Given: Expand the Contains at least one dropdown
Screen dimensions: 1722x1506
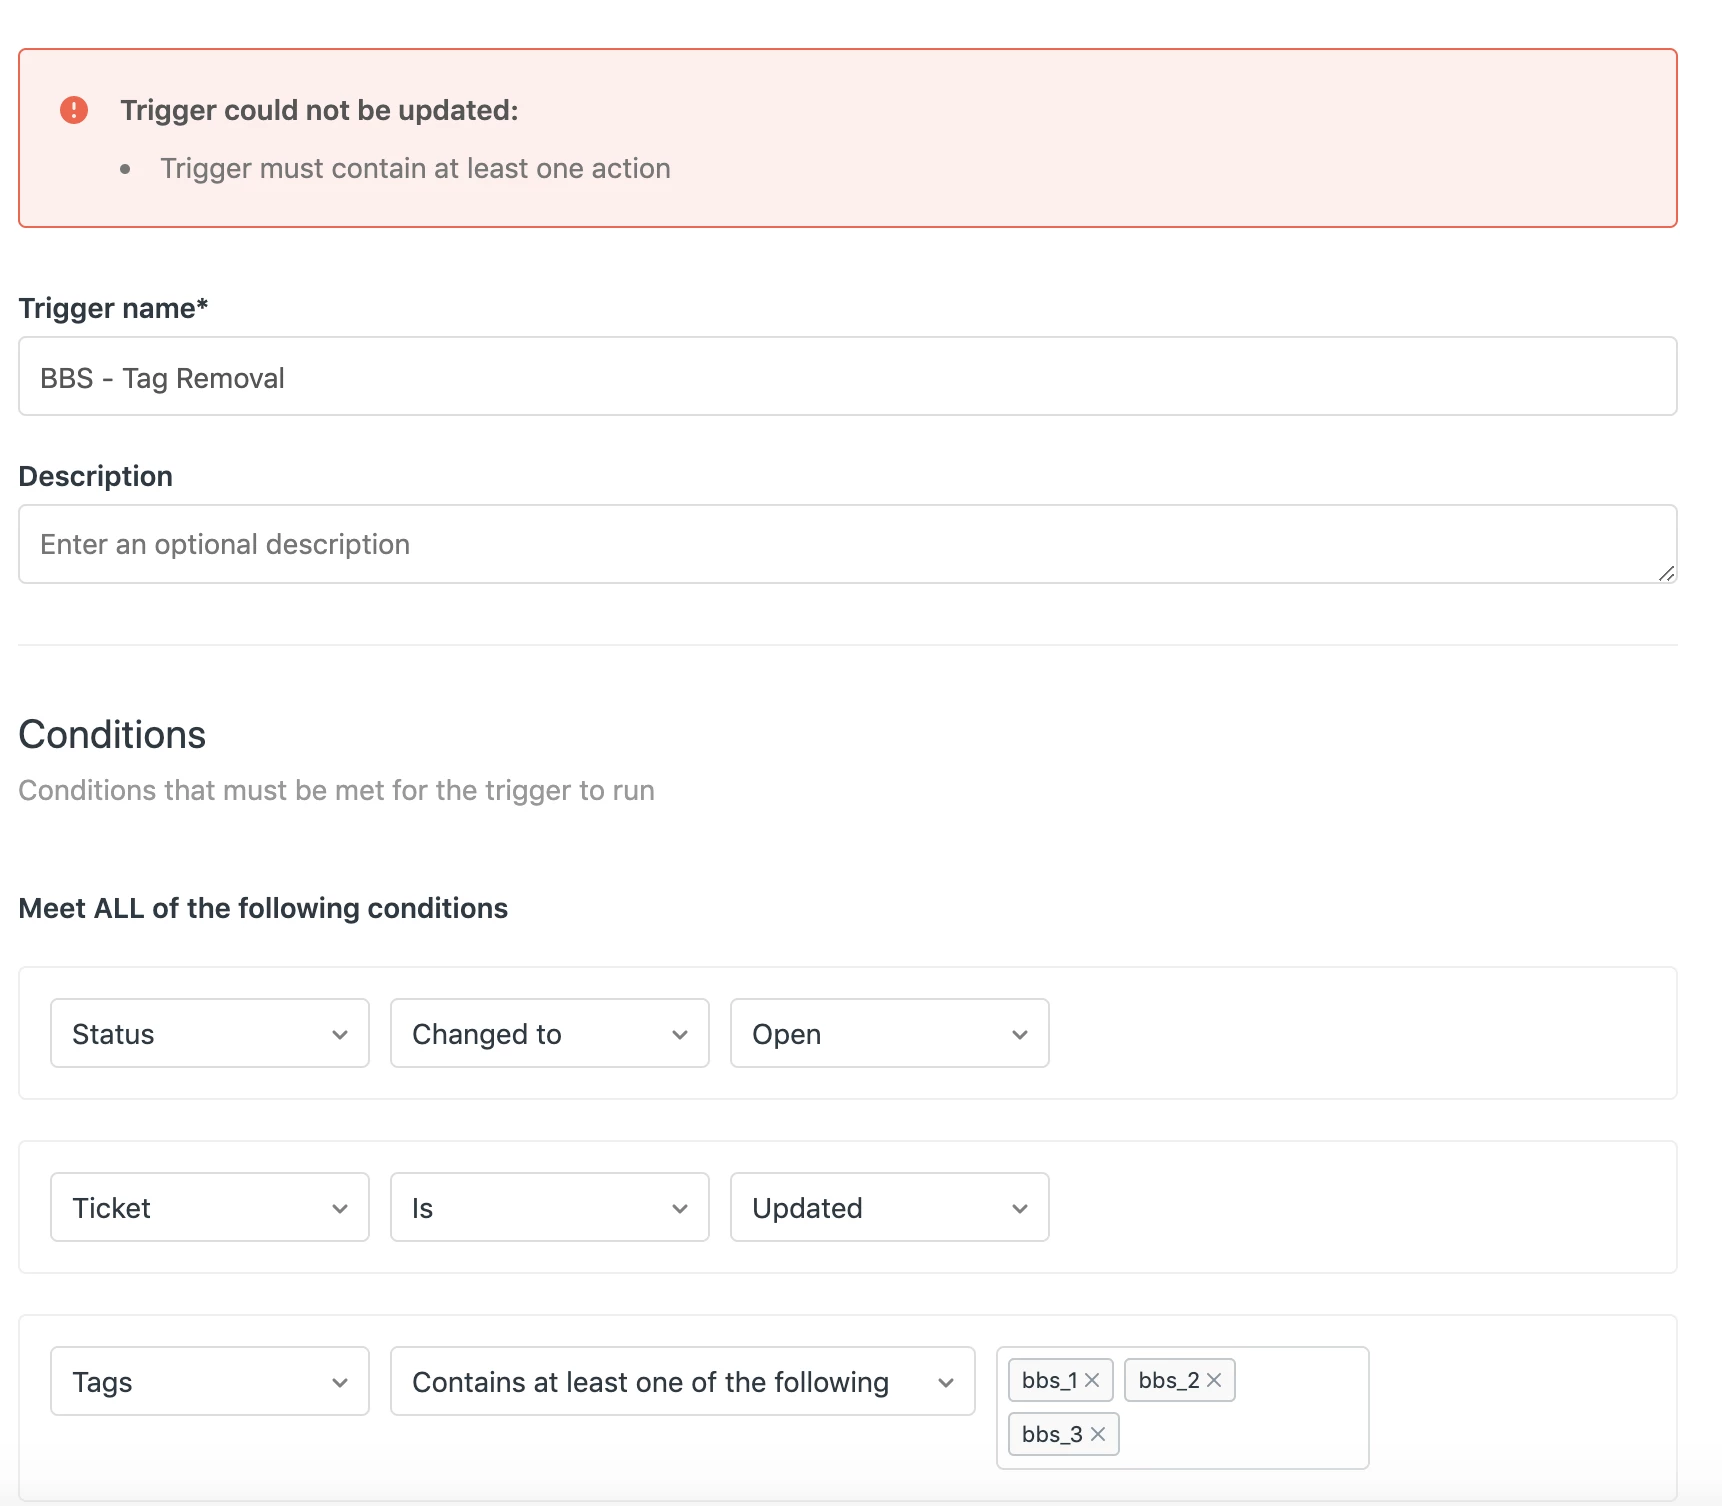Looking at the screenshot, I should (682, 1381).
